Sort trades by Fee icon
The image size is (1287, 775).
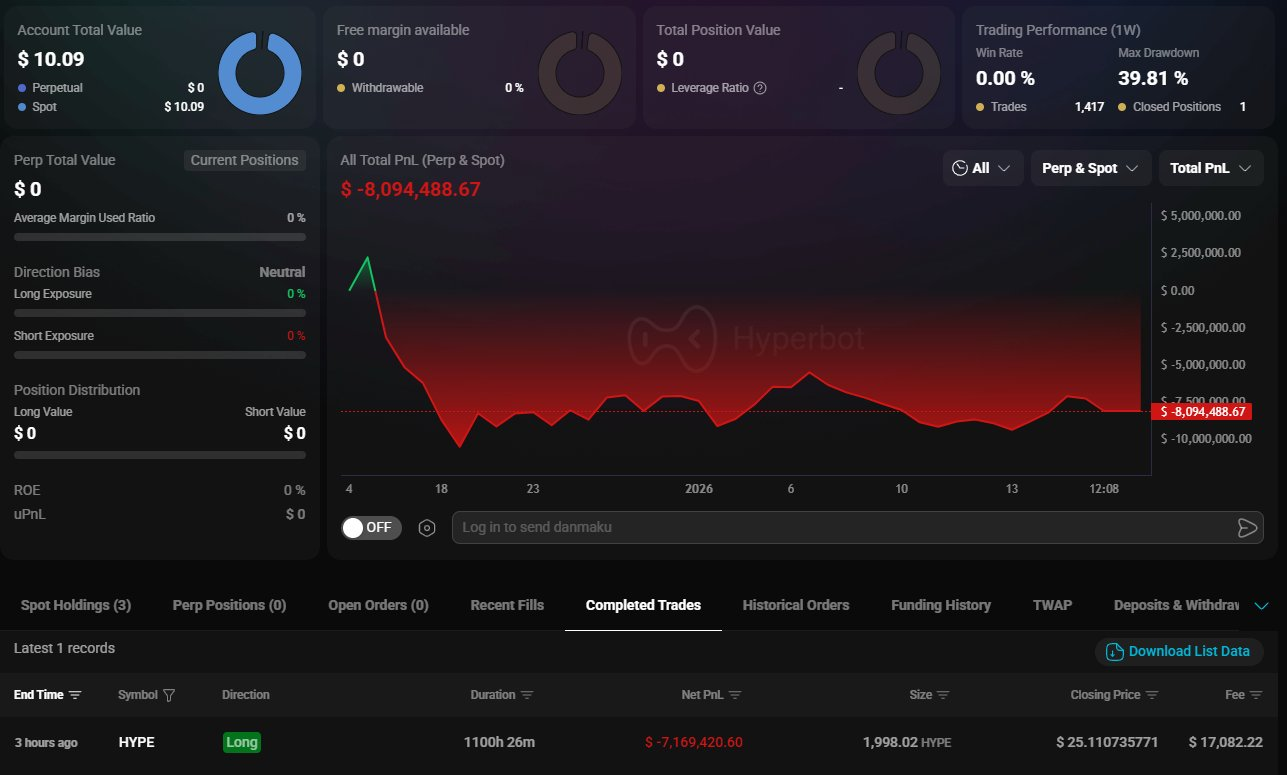(1256, 695)
